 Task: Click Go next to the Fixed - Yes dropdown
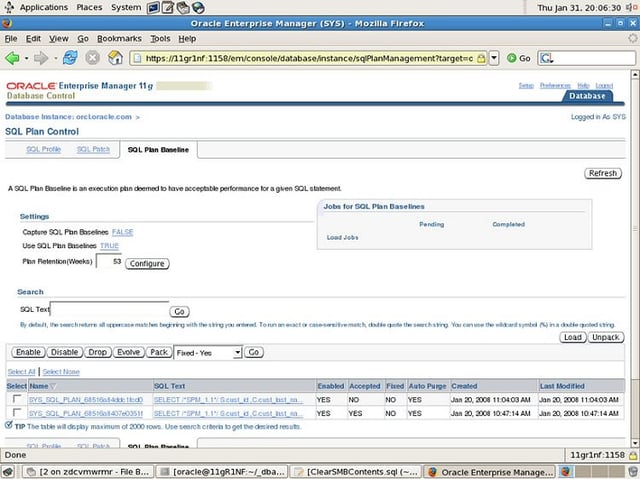253,352
